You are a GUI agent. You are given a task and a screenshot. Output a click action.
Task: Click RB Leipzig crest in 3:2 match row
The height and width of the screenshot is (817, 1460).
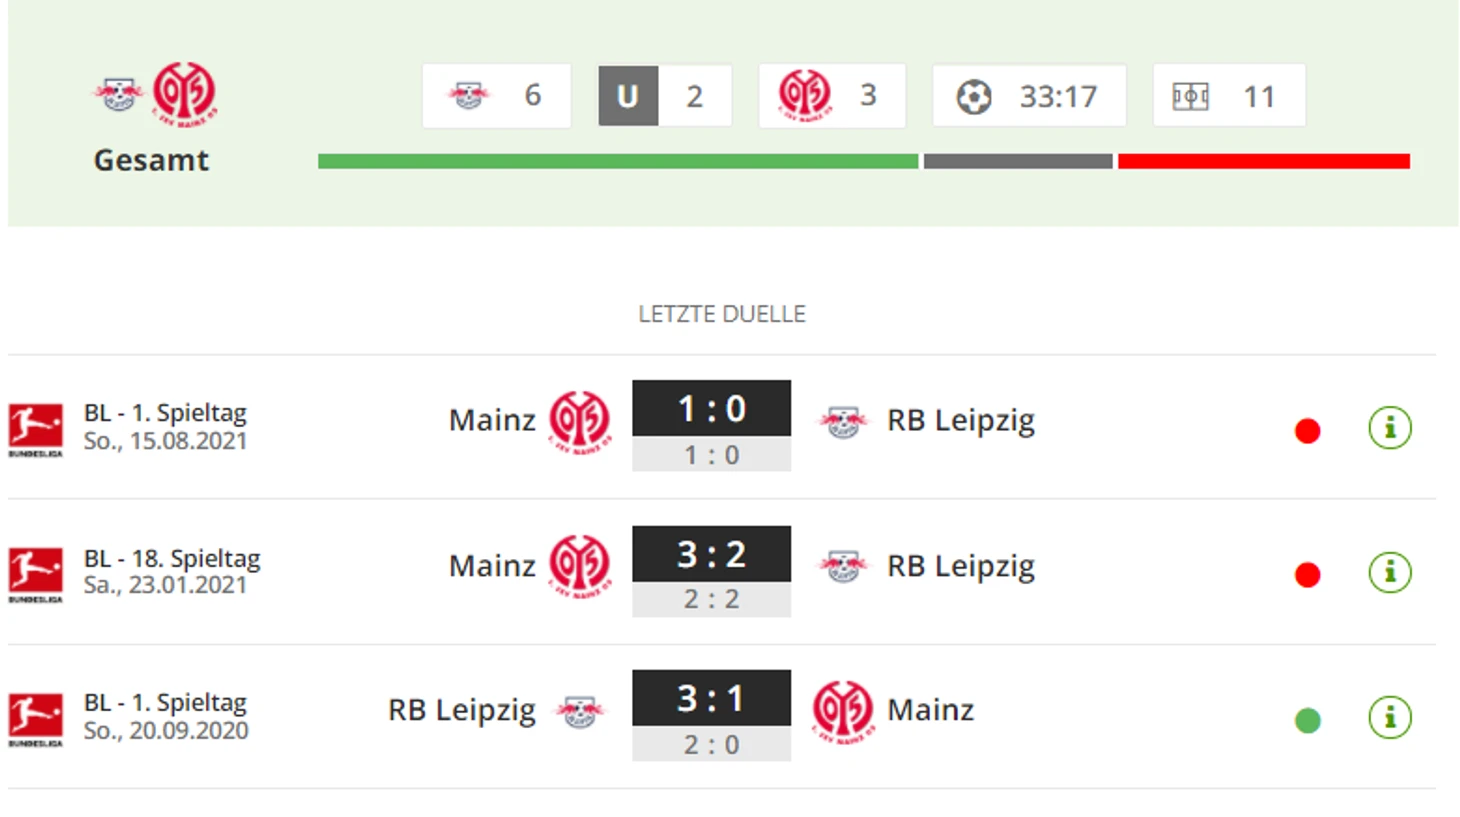[843, 566]
